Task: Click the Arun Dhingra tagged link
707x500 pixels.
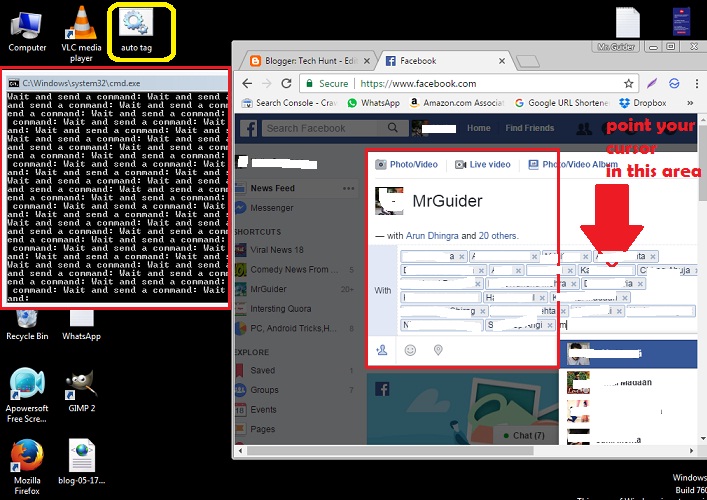Action: [x=432, y=236]
